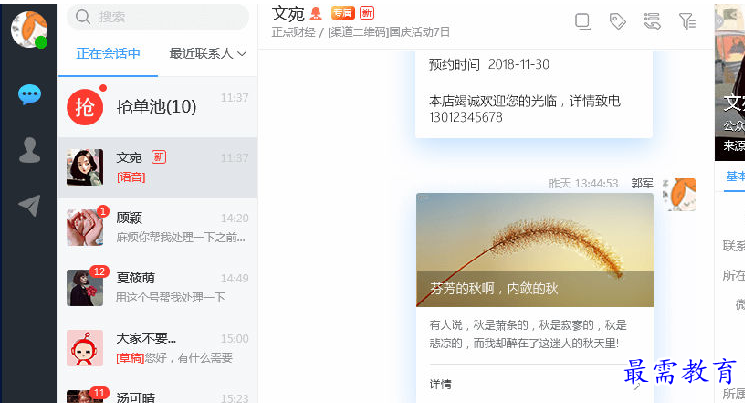This screenshot has height=403, width=745.
Task: Expand the 最近联系人 dropdown
Action: click(208, 54)
